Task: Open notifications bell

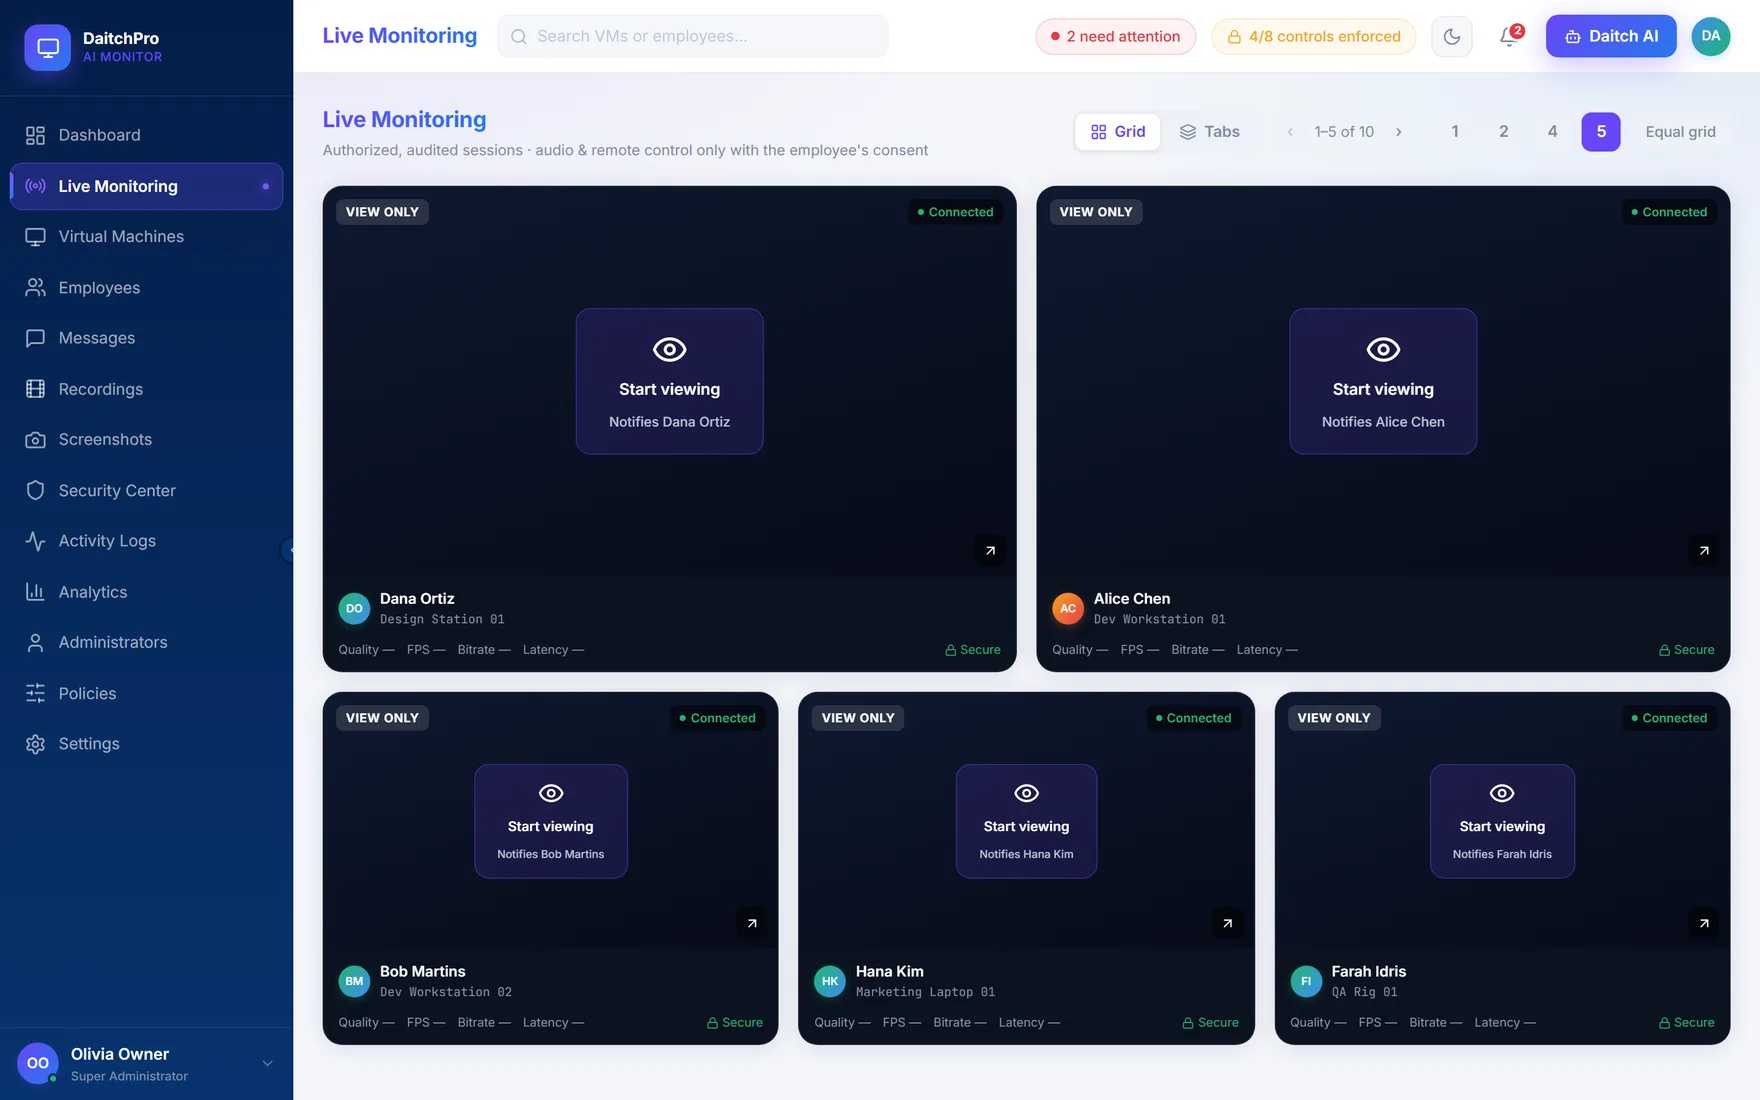Action: pyautogui.click(x=1510, y=37)
